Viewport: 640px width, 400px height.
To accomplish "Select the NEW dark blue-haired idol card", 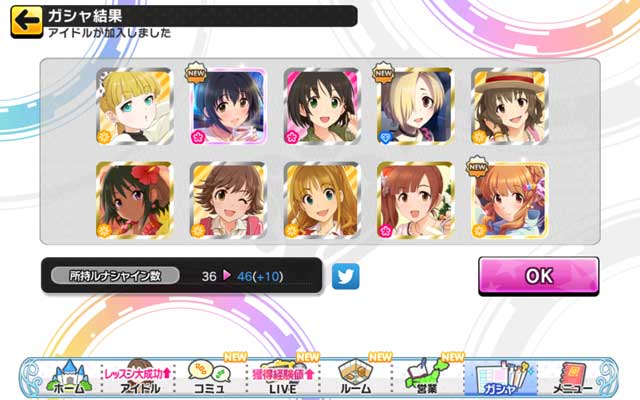I will (x=229, y=106).
